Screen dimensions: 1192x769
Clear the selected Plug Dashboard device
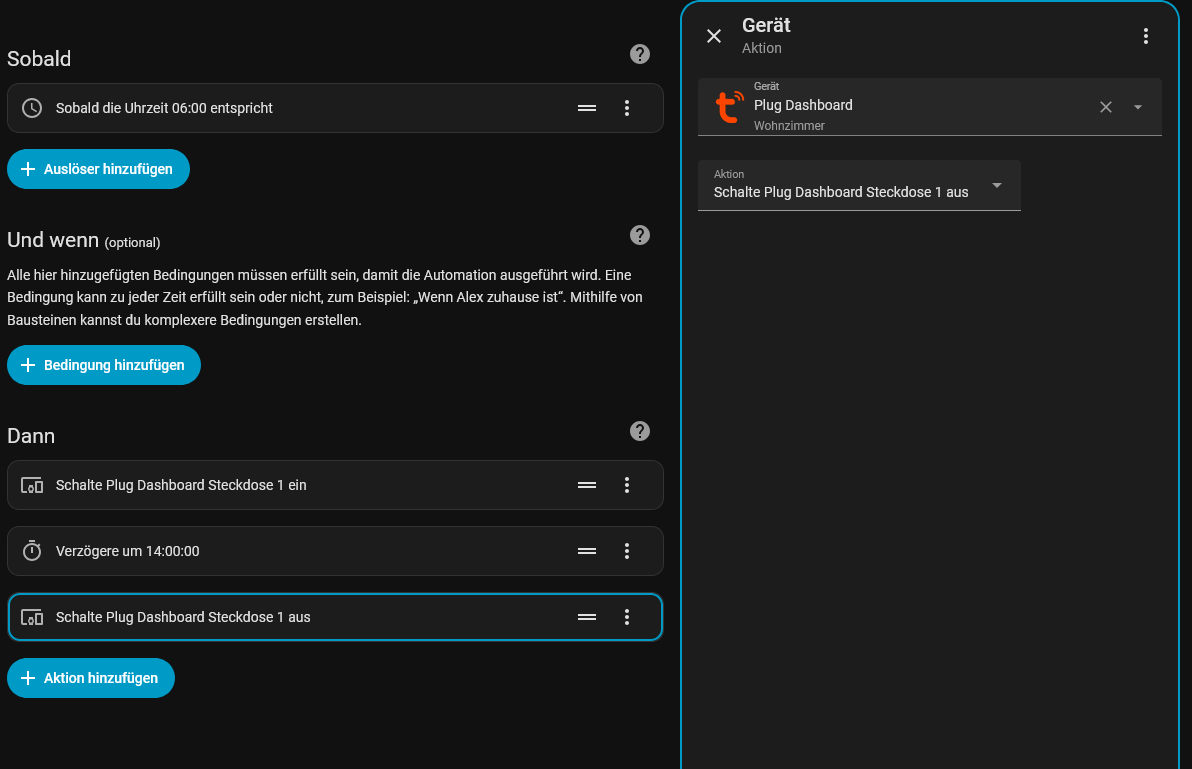1106,107
